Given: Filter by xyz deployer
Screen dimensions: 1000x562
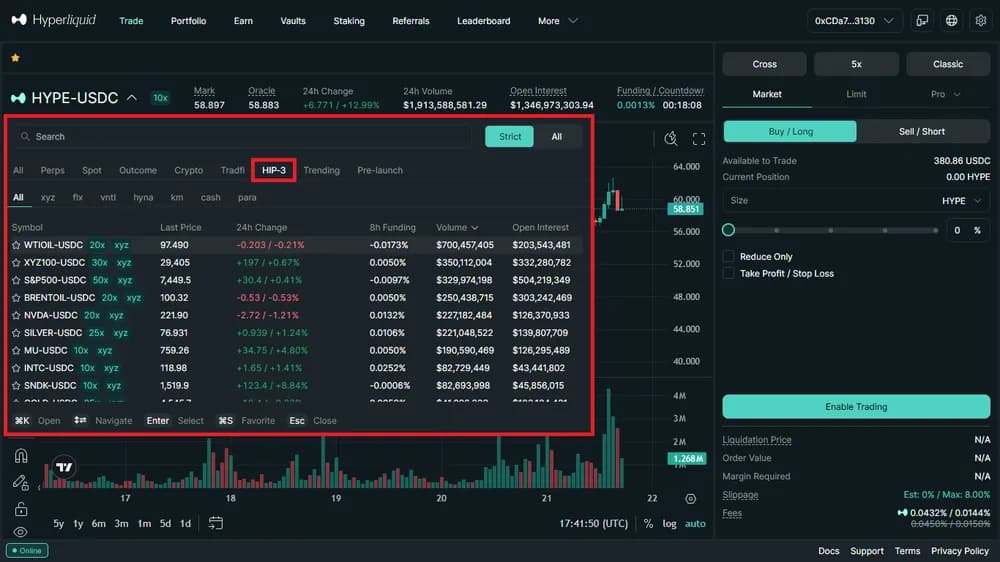Looking at the screenshot, I should [x=48, y=198].
